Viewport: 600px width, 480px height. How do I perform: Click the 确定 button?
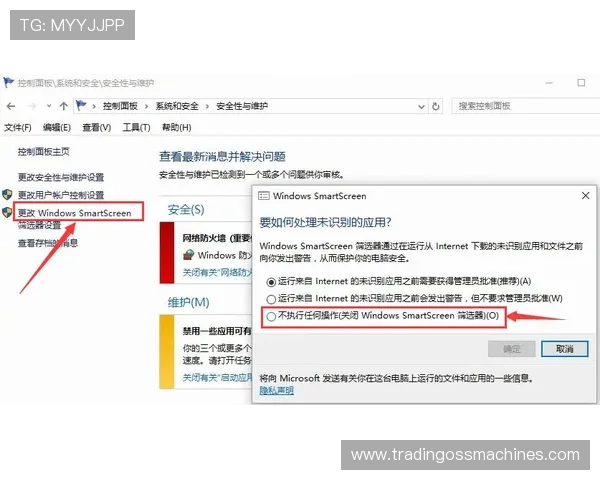click(512, 349)
